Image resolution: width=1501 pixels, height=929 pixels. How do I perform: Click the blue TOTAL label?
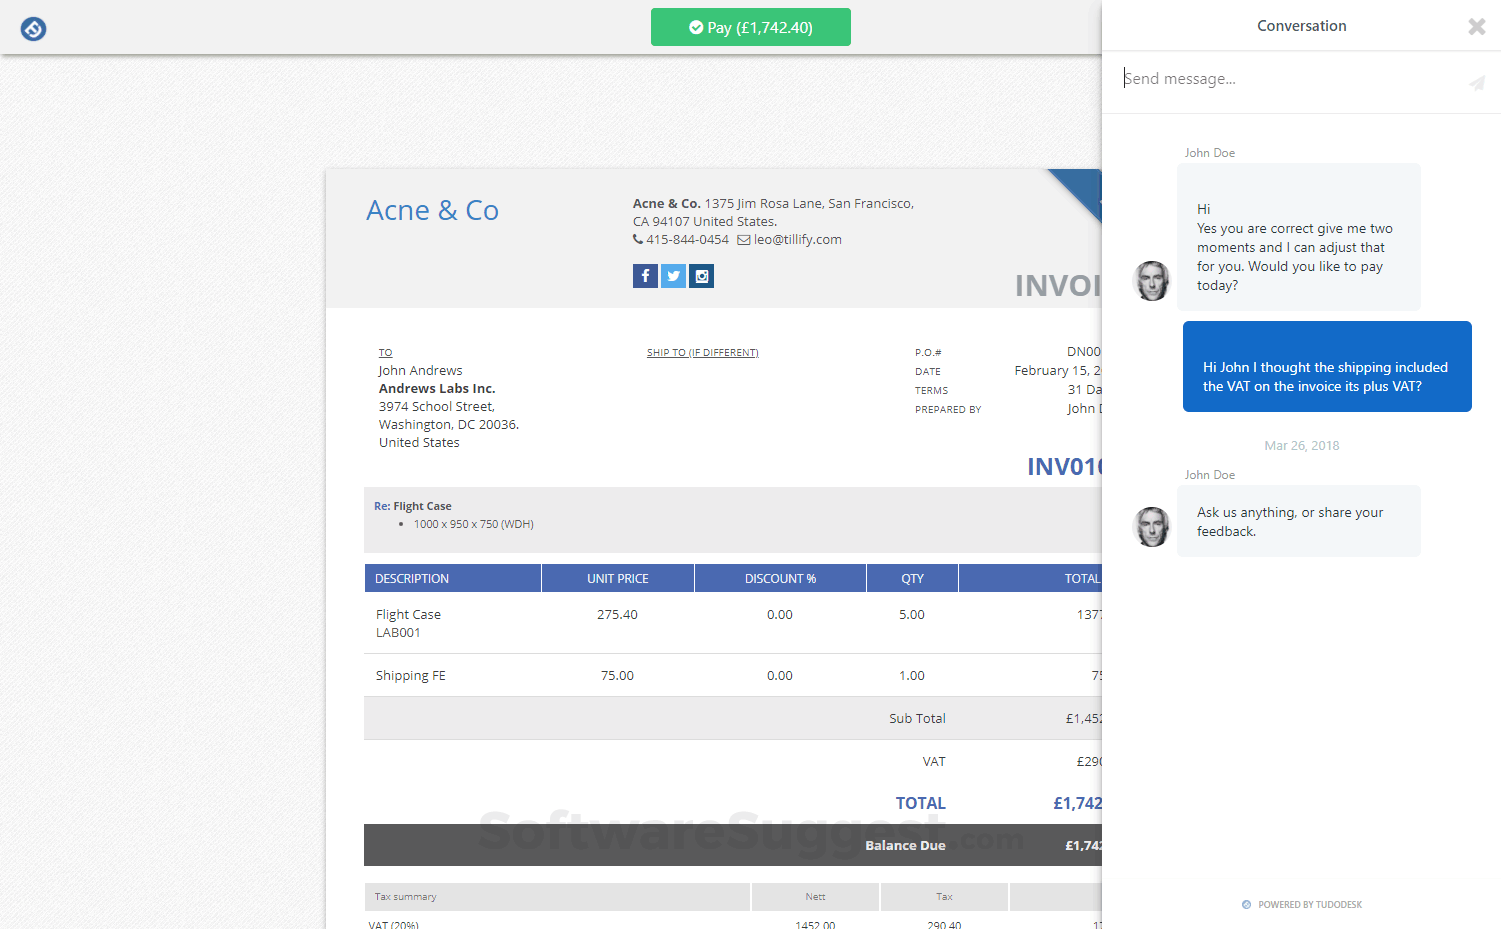coord(921,803)
